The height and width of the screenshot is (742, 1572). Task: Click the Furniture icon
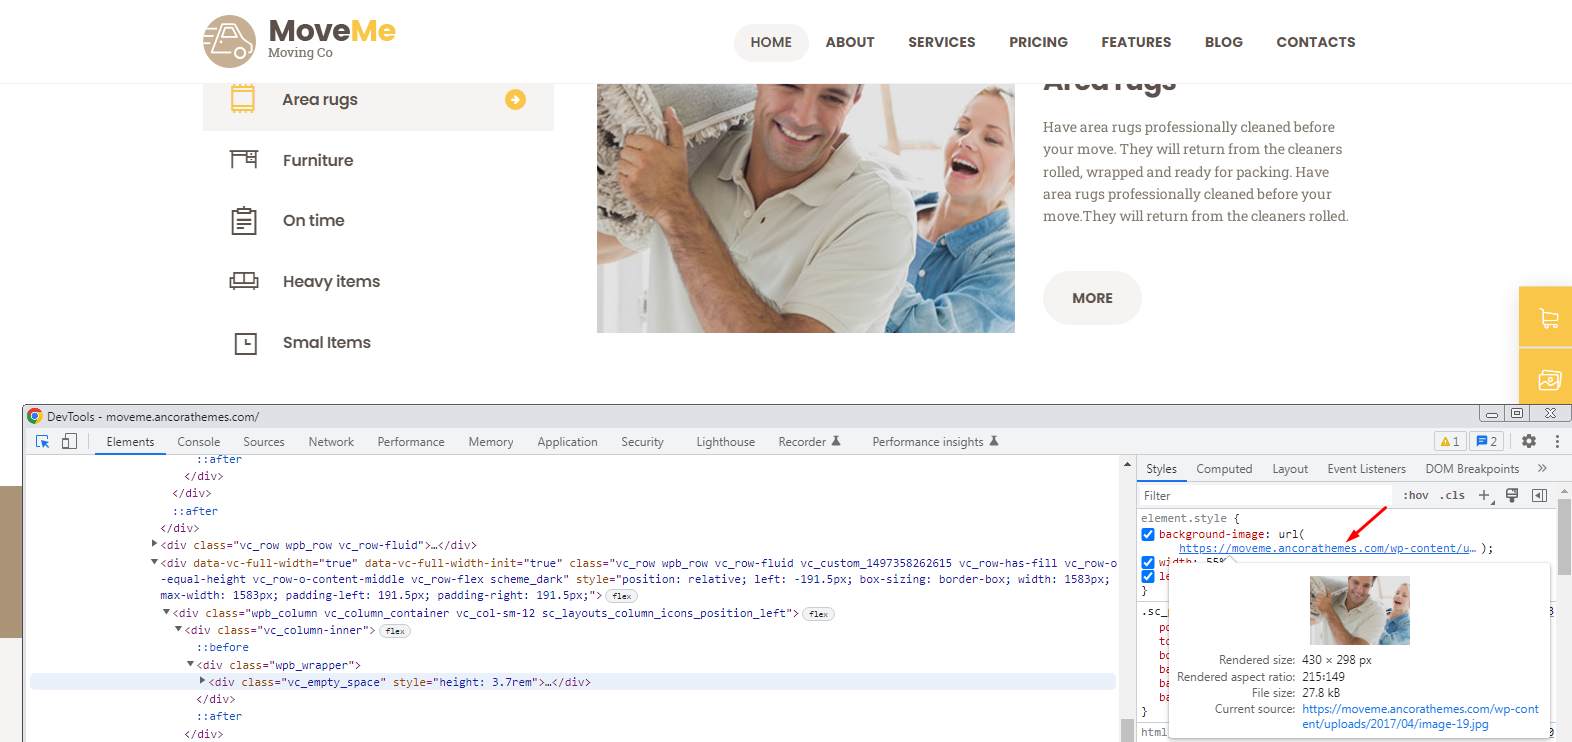click(x=244, y=159)
